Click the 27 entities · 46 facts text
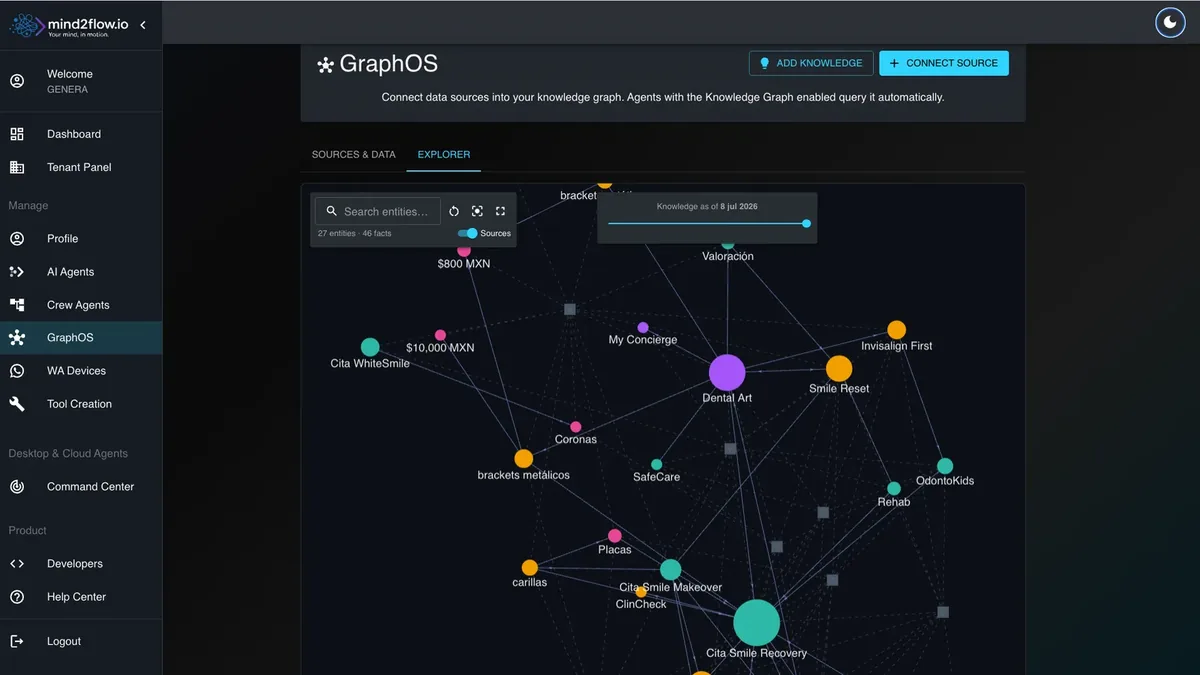 click(x=355, y=233)
